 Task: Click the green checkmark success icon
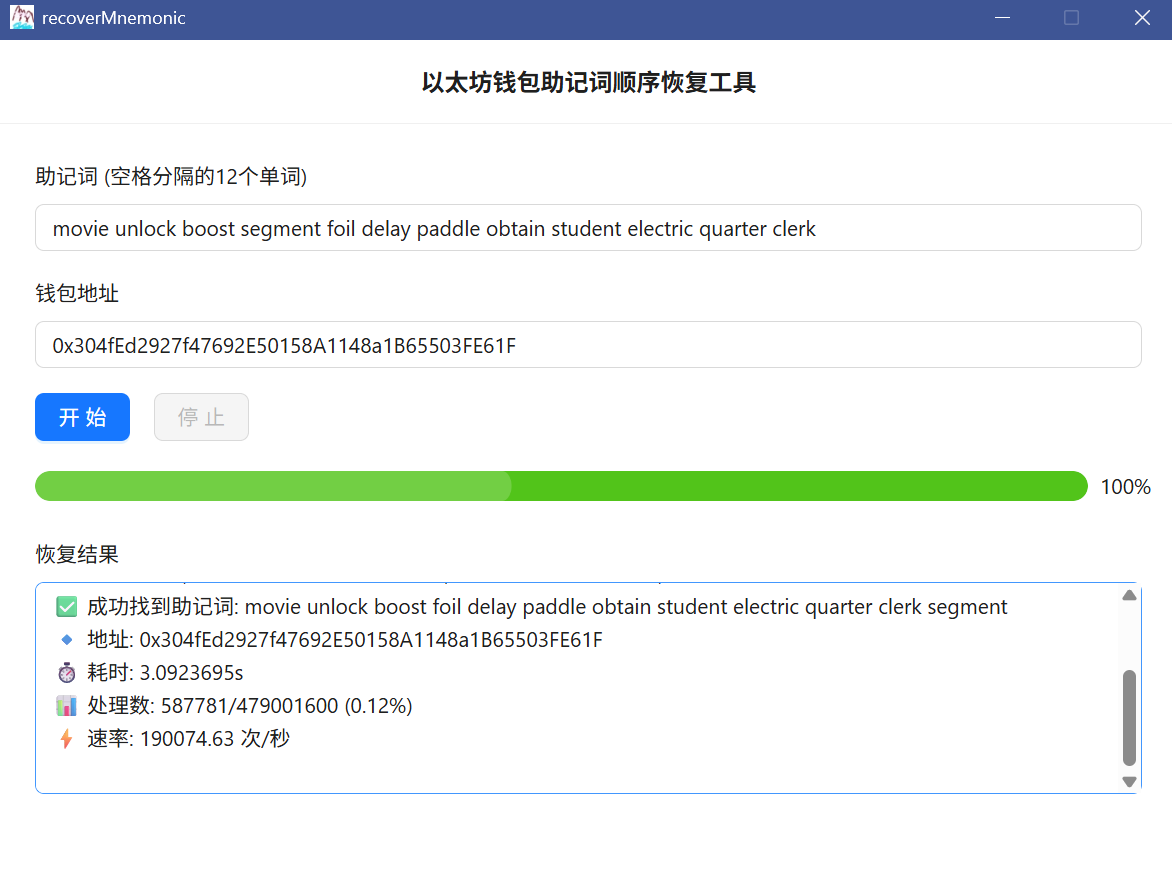tap(67, 607)
